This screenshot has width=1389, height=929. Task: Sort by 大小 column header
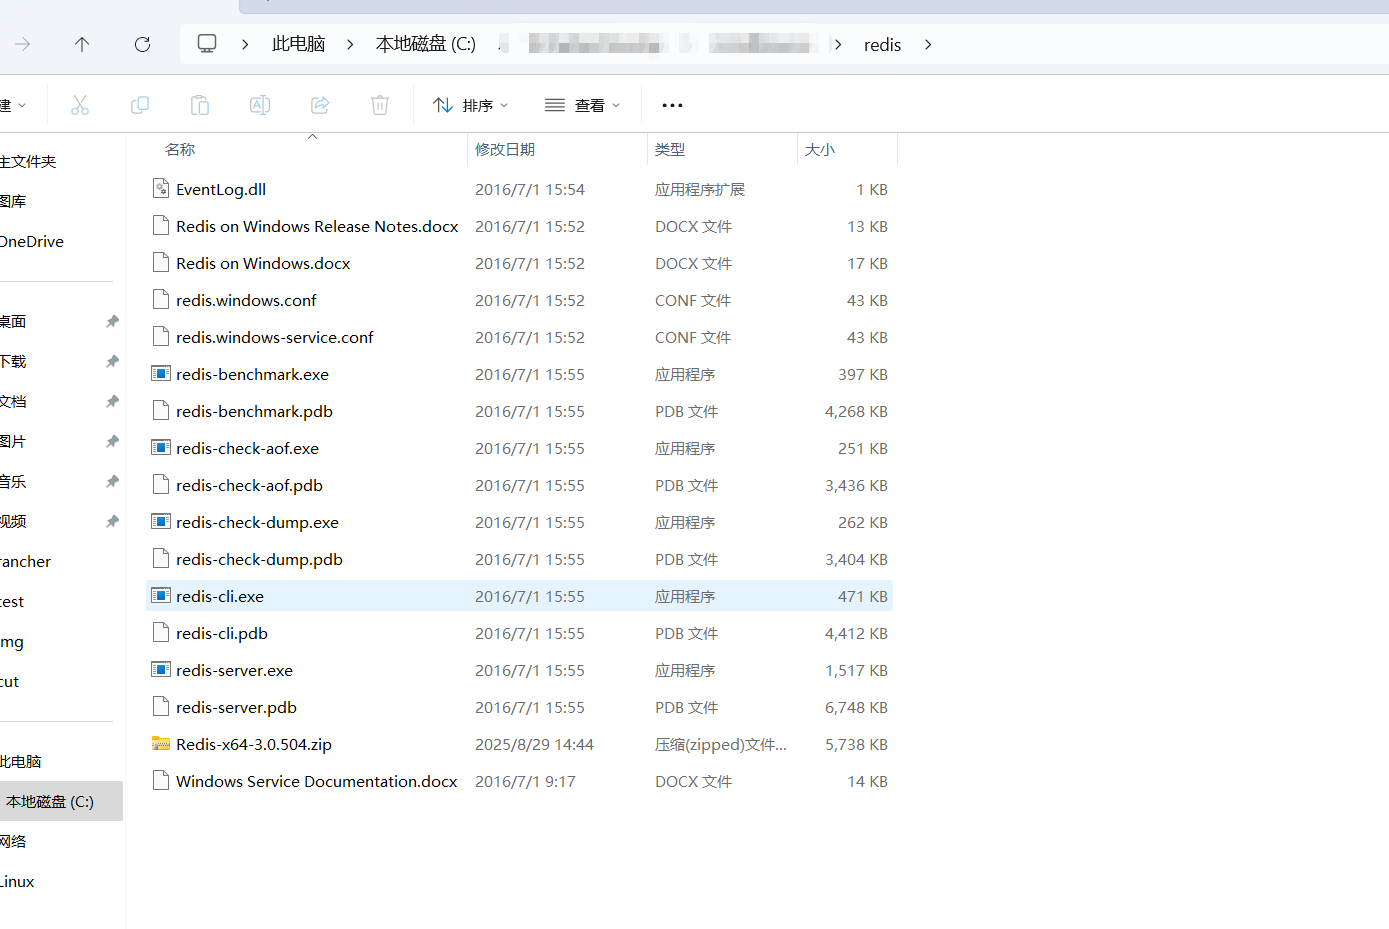[x=820, y=149]
